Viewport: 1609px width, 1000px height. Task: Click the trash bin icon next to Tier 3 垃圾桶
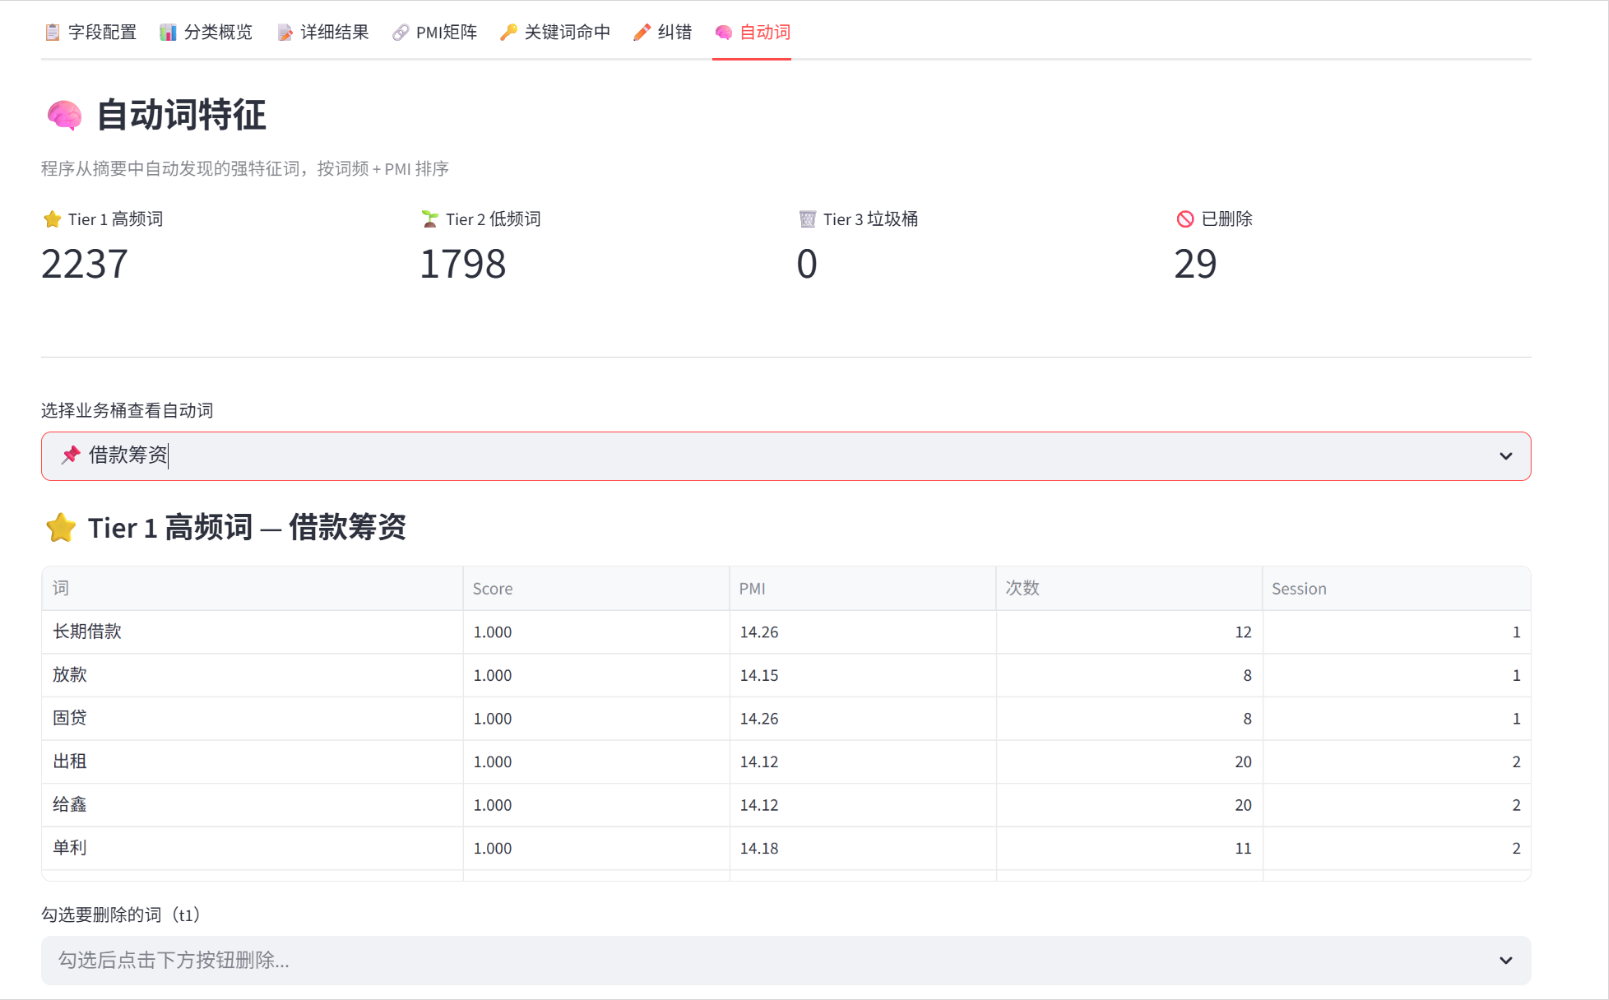(x=808, y=219)
